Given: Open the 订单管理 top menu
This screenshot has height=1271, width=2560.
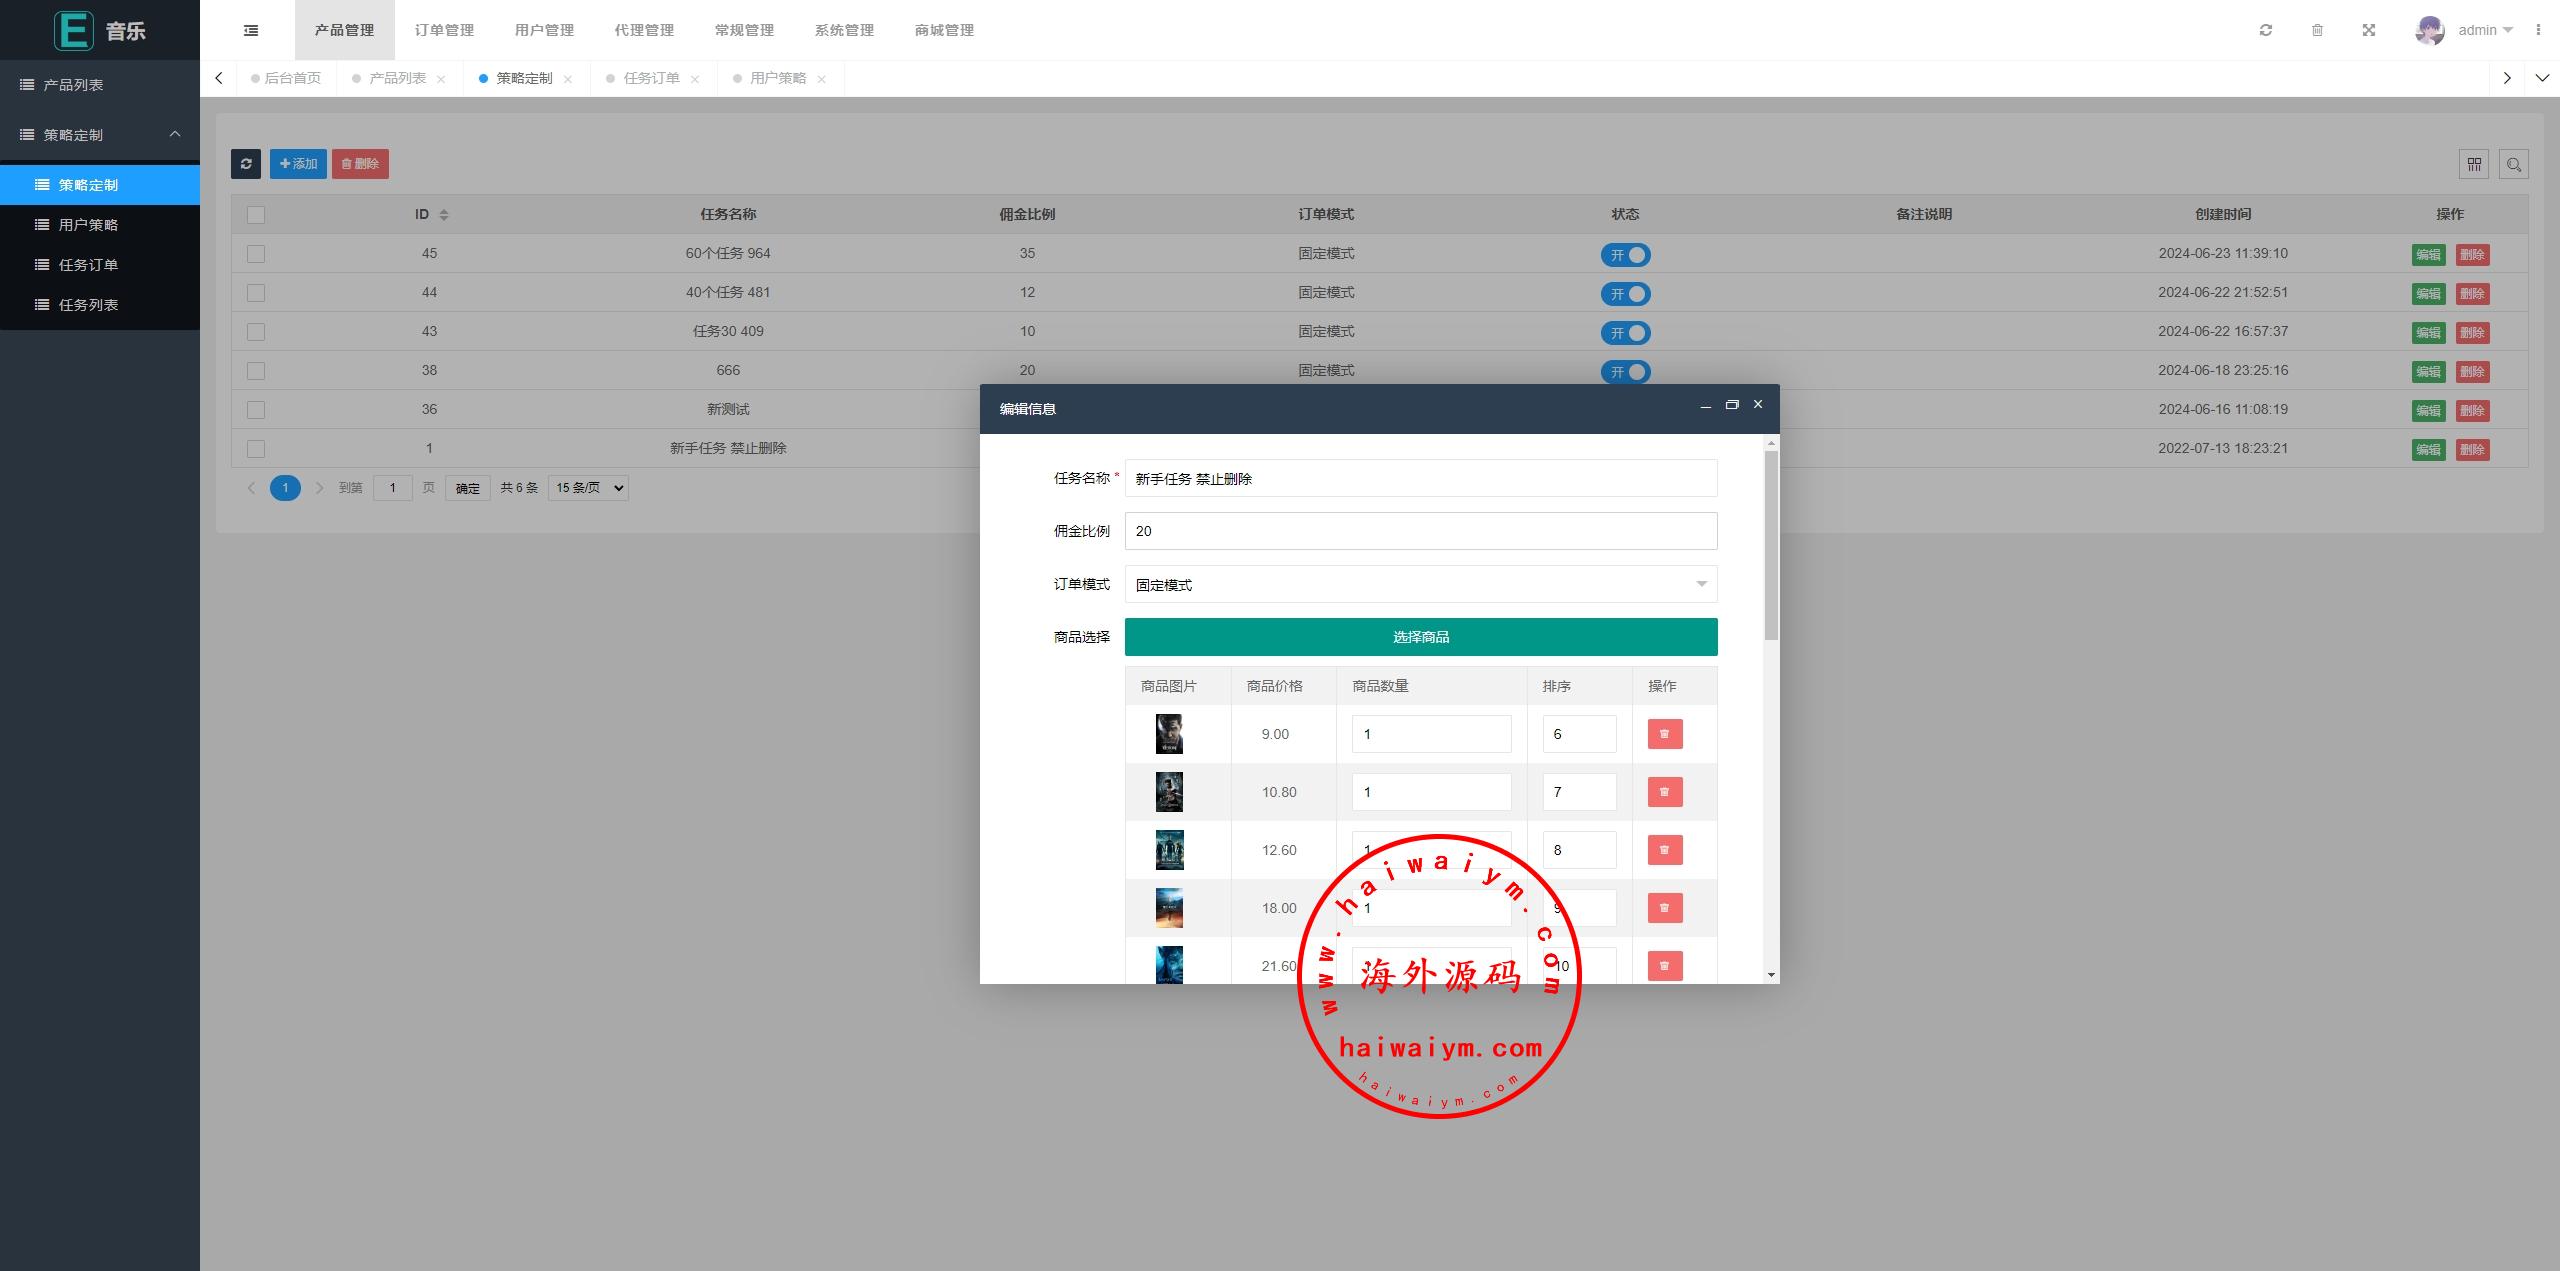Looking at the screenshot, I should click(x=444, y=30).
